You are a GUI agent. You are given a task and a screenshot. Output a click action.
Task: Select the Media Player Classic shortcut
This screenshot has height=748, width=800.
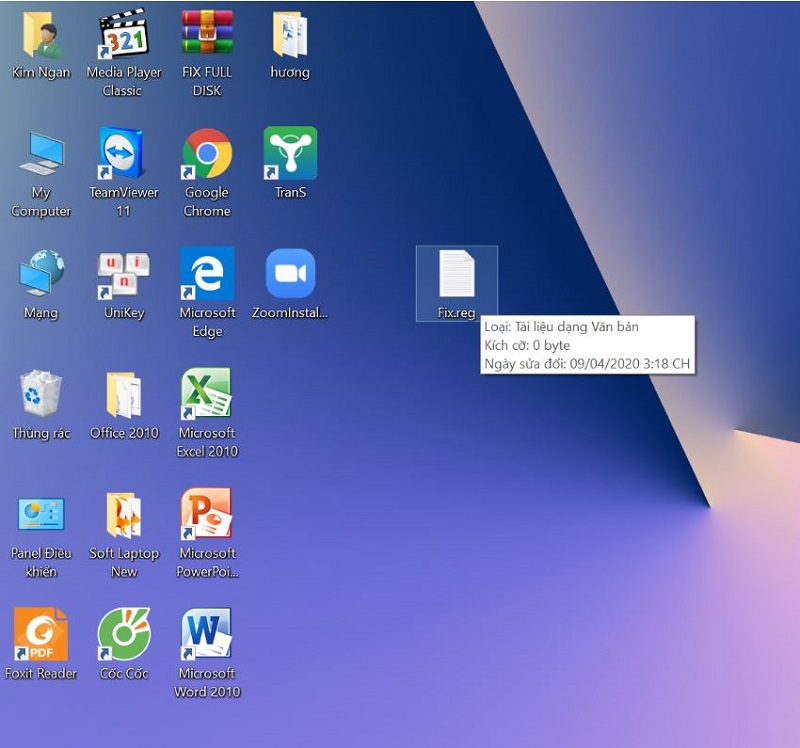pos(123,35)
